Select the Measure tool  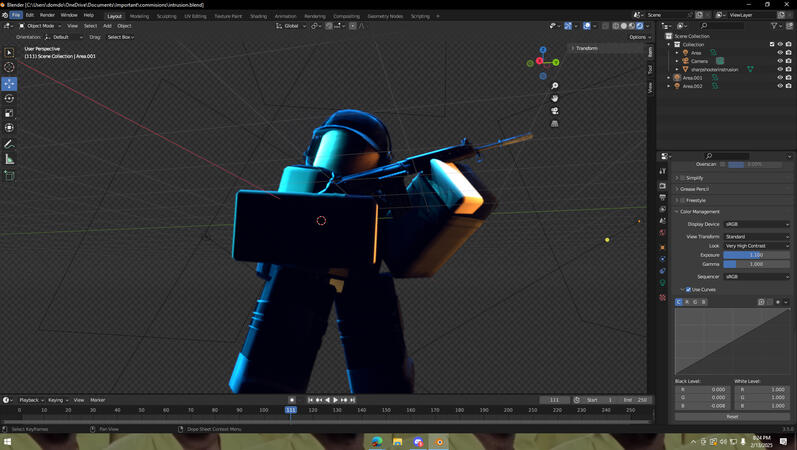(9, 159)
